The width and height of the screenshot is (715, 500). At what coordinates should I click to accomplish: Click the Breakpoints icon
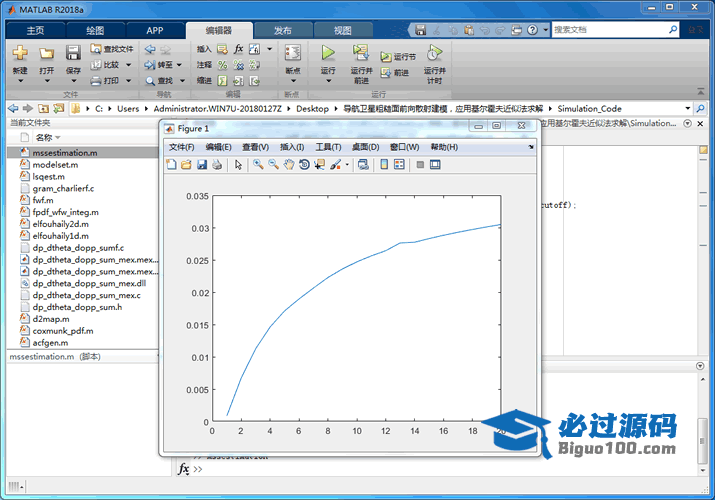[x=293, y=53]
